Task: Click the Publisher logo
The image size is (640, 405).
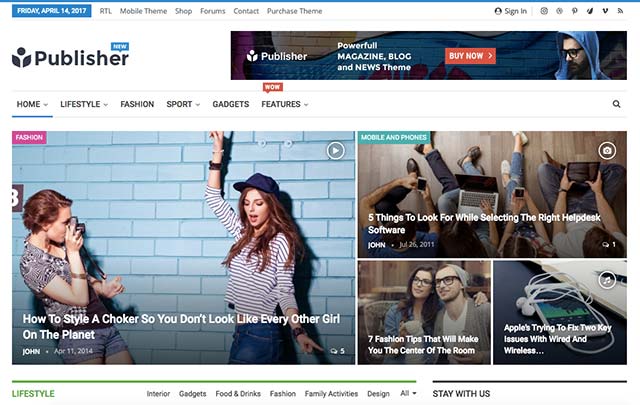Action: (x=71, y=57)
